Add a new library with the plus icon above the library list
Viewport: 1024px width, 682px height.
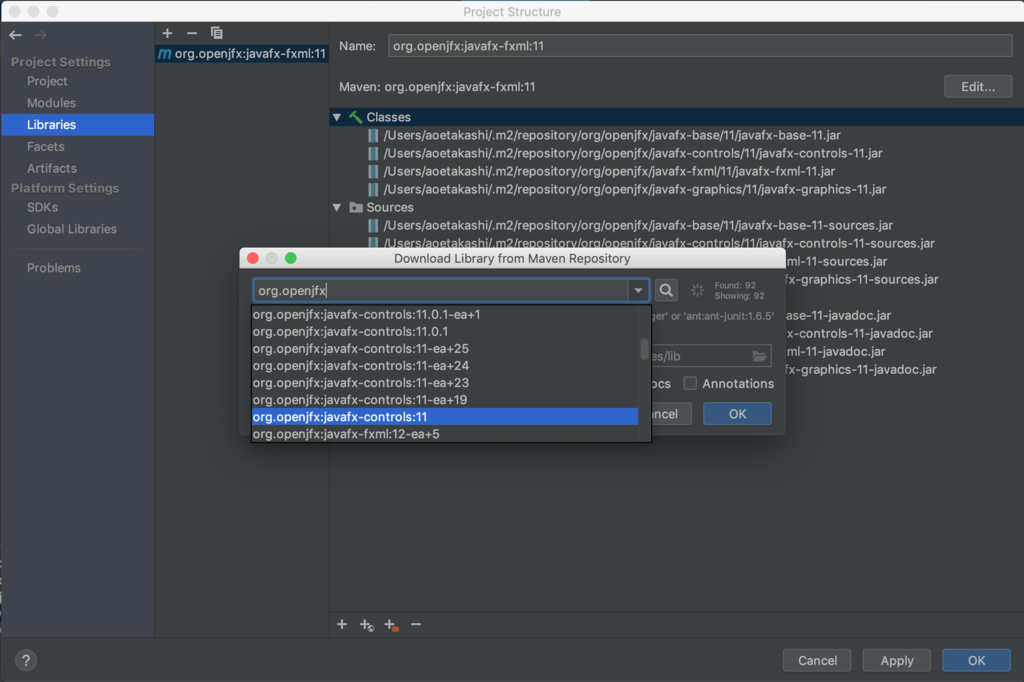click(167, 33)
